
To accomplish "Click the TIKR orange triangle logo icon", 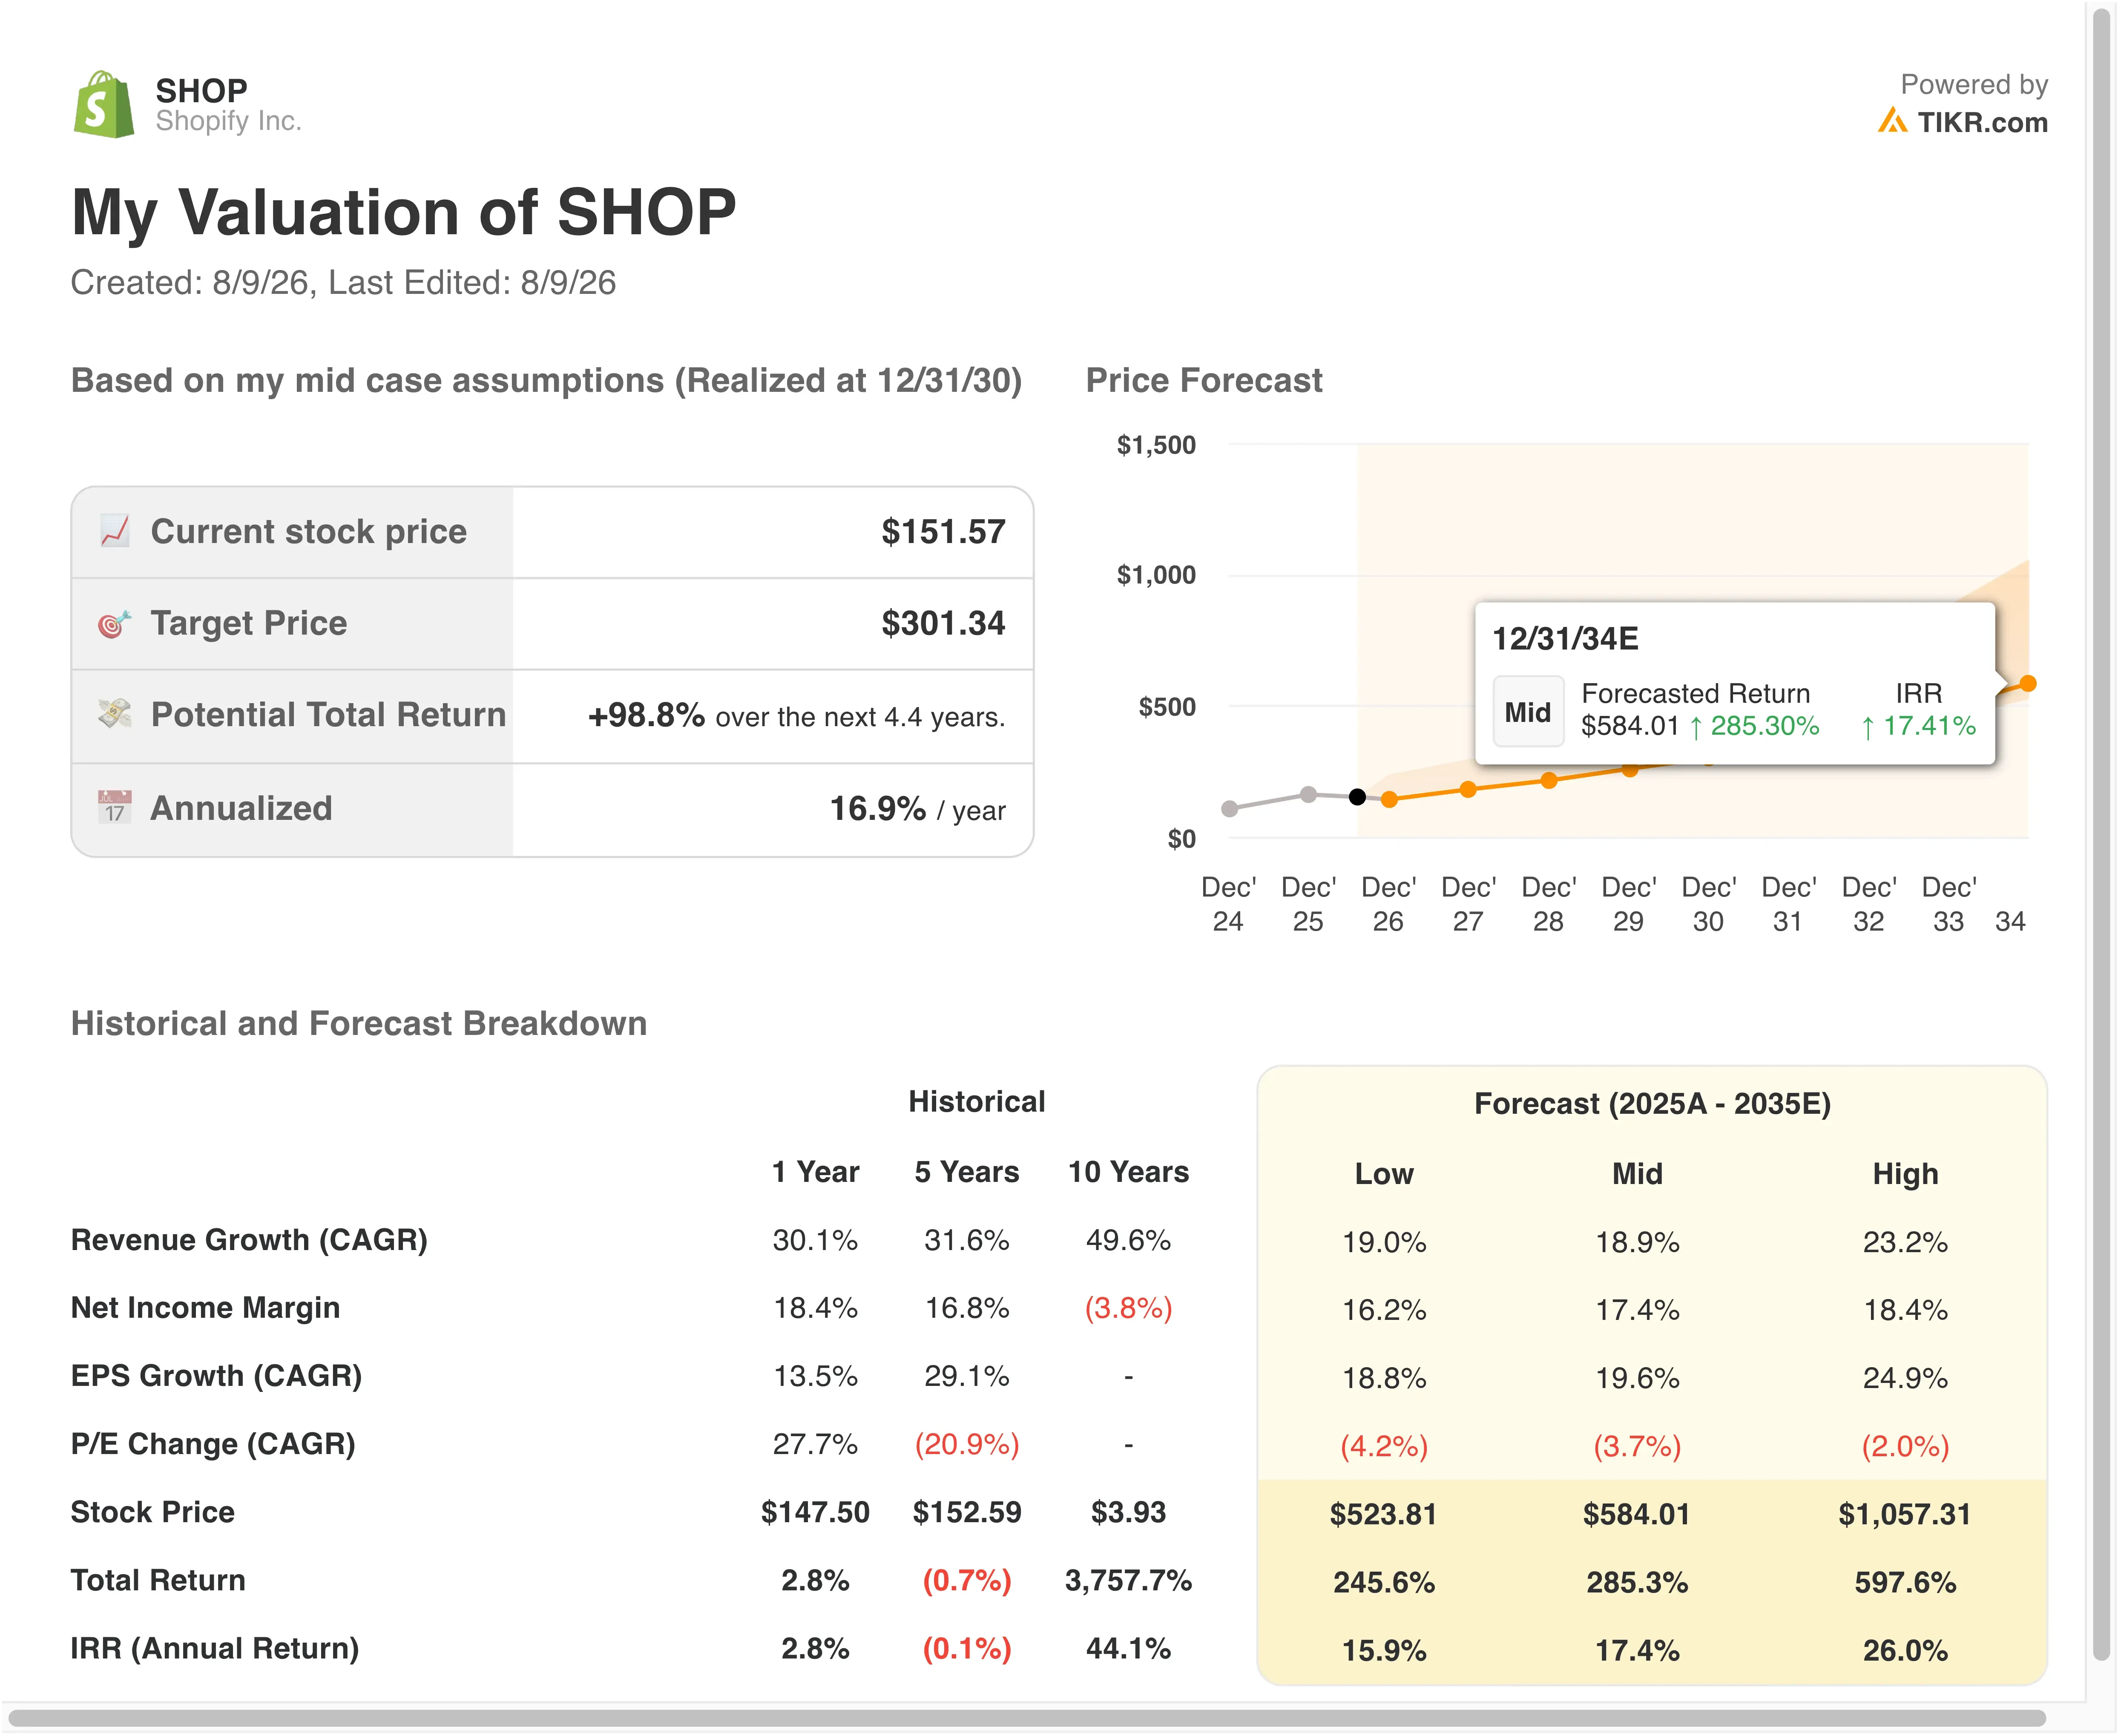I will pyautogui.click(x=1891, y=121).
